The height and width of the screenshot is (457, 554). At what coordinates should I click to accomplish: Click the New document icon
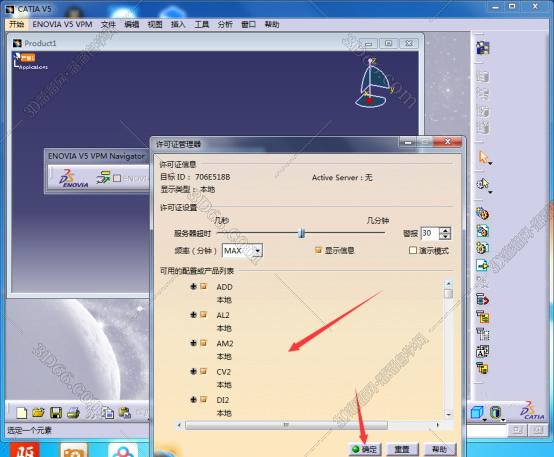tap(22, 412)
